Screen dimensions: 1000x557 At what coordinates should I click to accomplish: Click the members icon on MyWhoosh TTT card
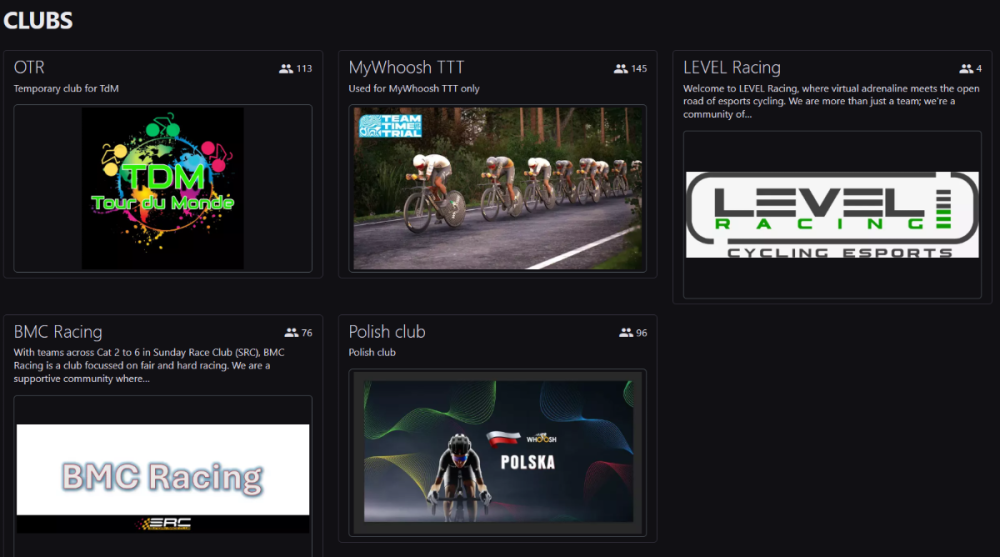coord(621,69)
